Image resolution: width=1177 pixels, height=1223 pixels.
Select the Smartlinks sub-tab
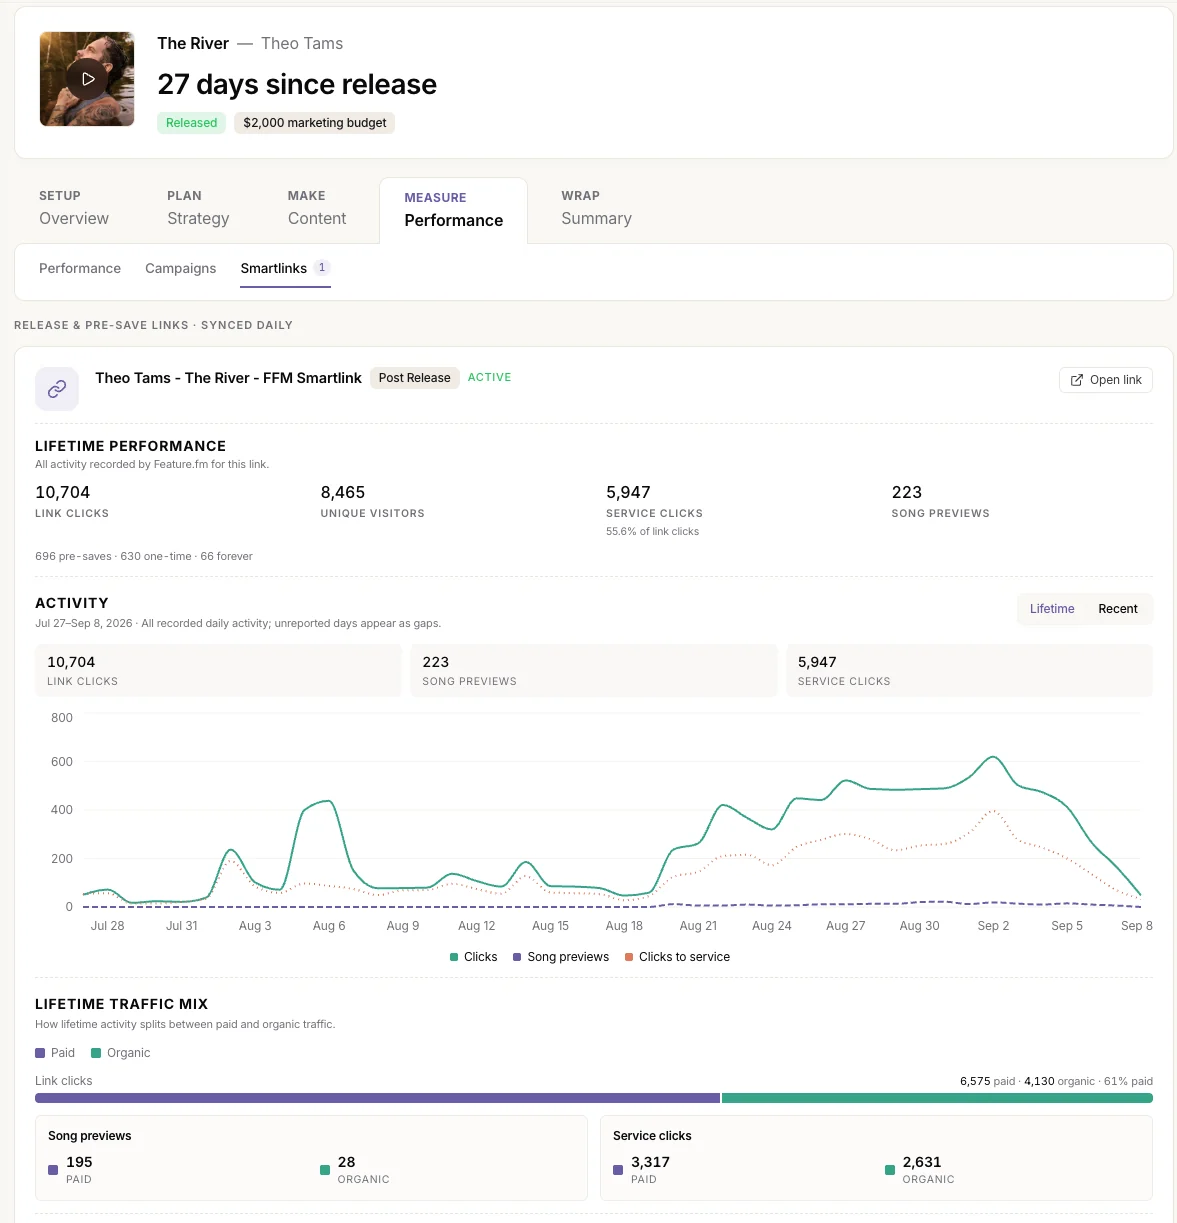click(285, 268)
